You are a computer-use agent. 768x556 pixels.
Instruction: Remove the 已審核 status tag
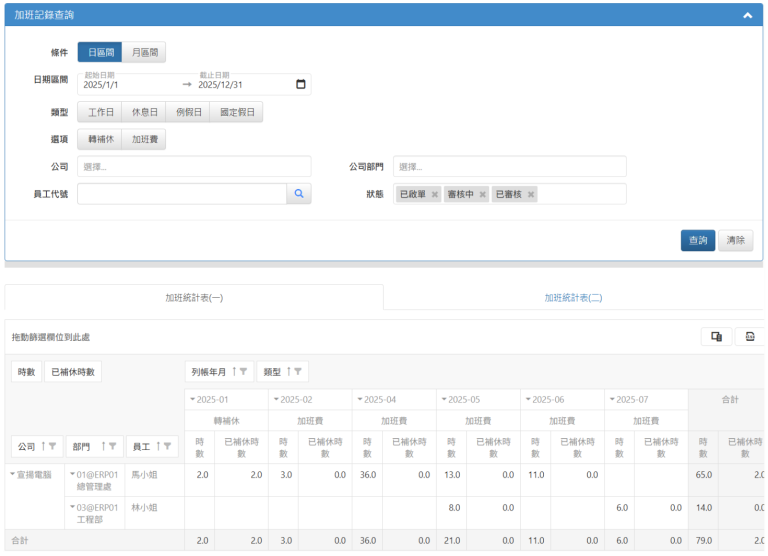tap(531, 194)
